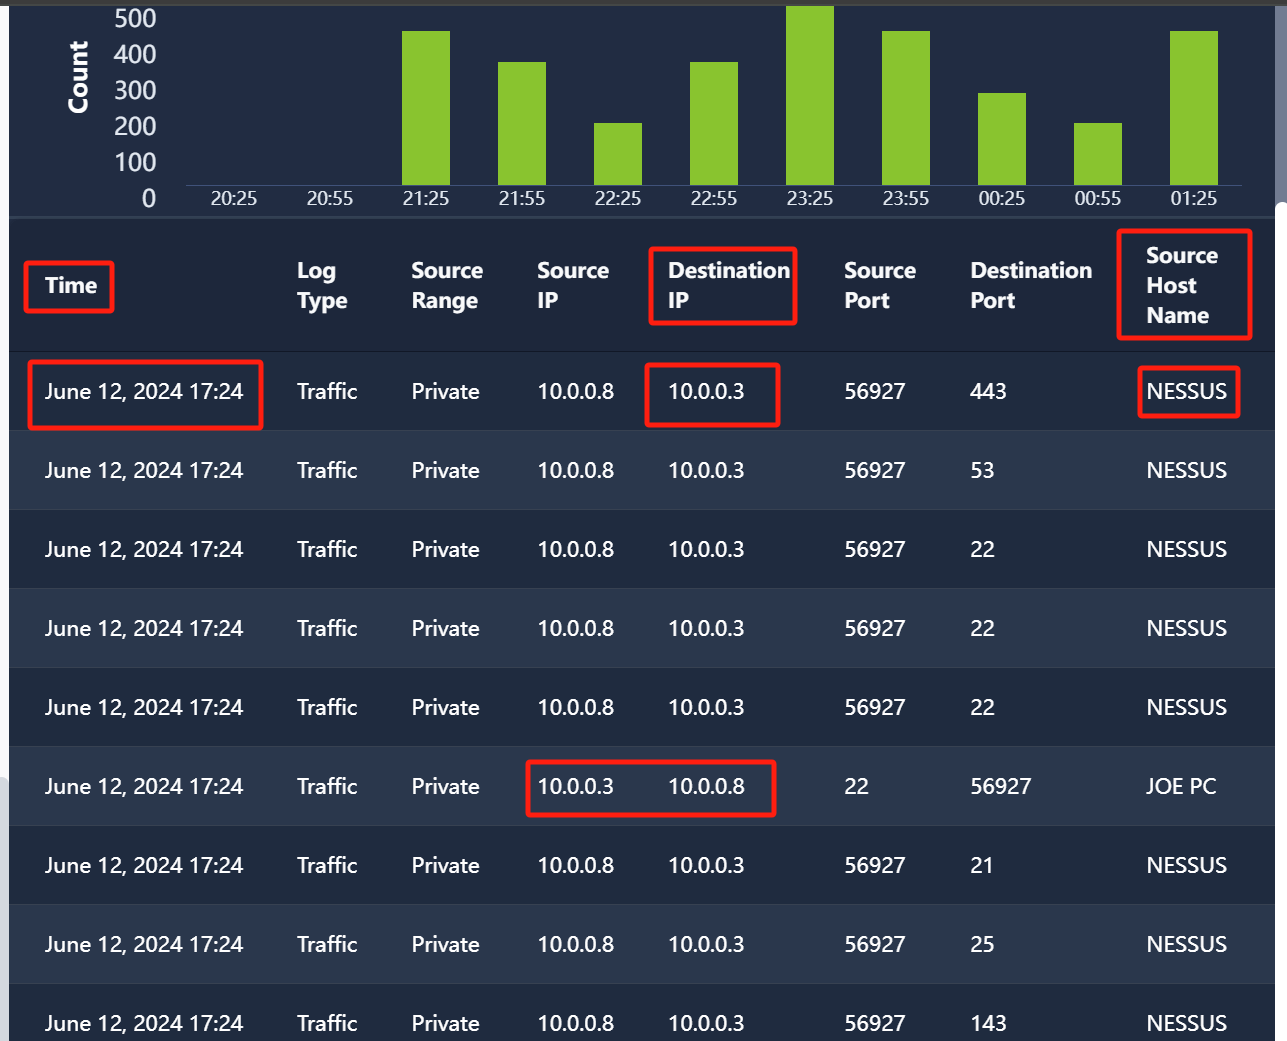Click destination port 443 in the table
The height and width of the screenshot is (1041, 1287).
click(988, 392)
